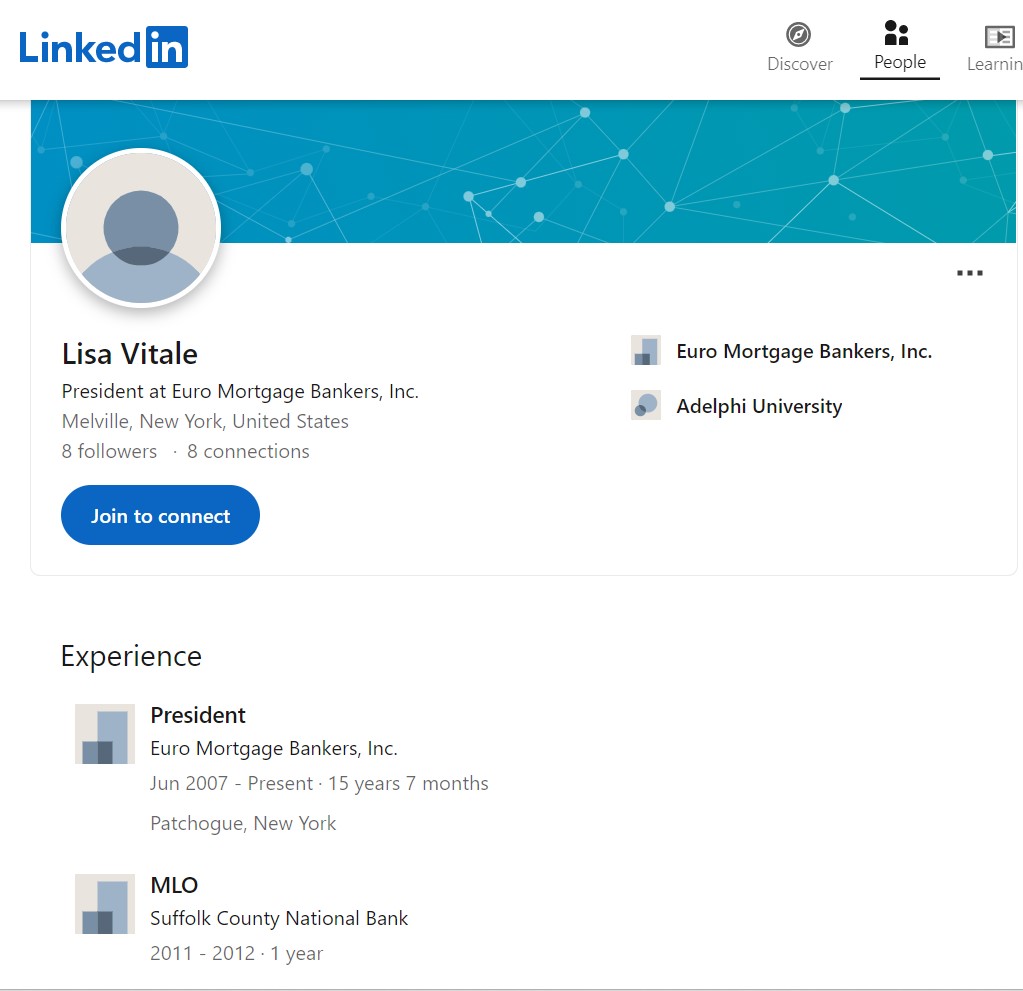Screen dimensions: 1023x991
Task: Open Euro Mortgage Bankers, Inc. under President
Action: [x=274, y=748]
